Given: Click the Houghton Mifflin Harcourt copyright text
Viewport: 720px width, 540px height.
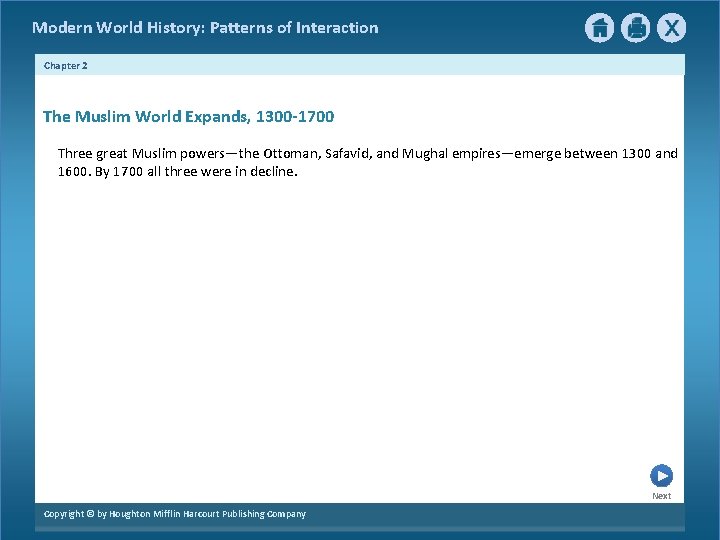Looking at the screenshot, I should pos(175,514).
